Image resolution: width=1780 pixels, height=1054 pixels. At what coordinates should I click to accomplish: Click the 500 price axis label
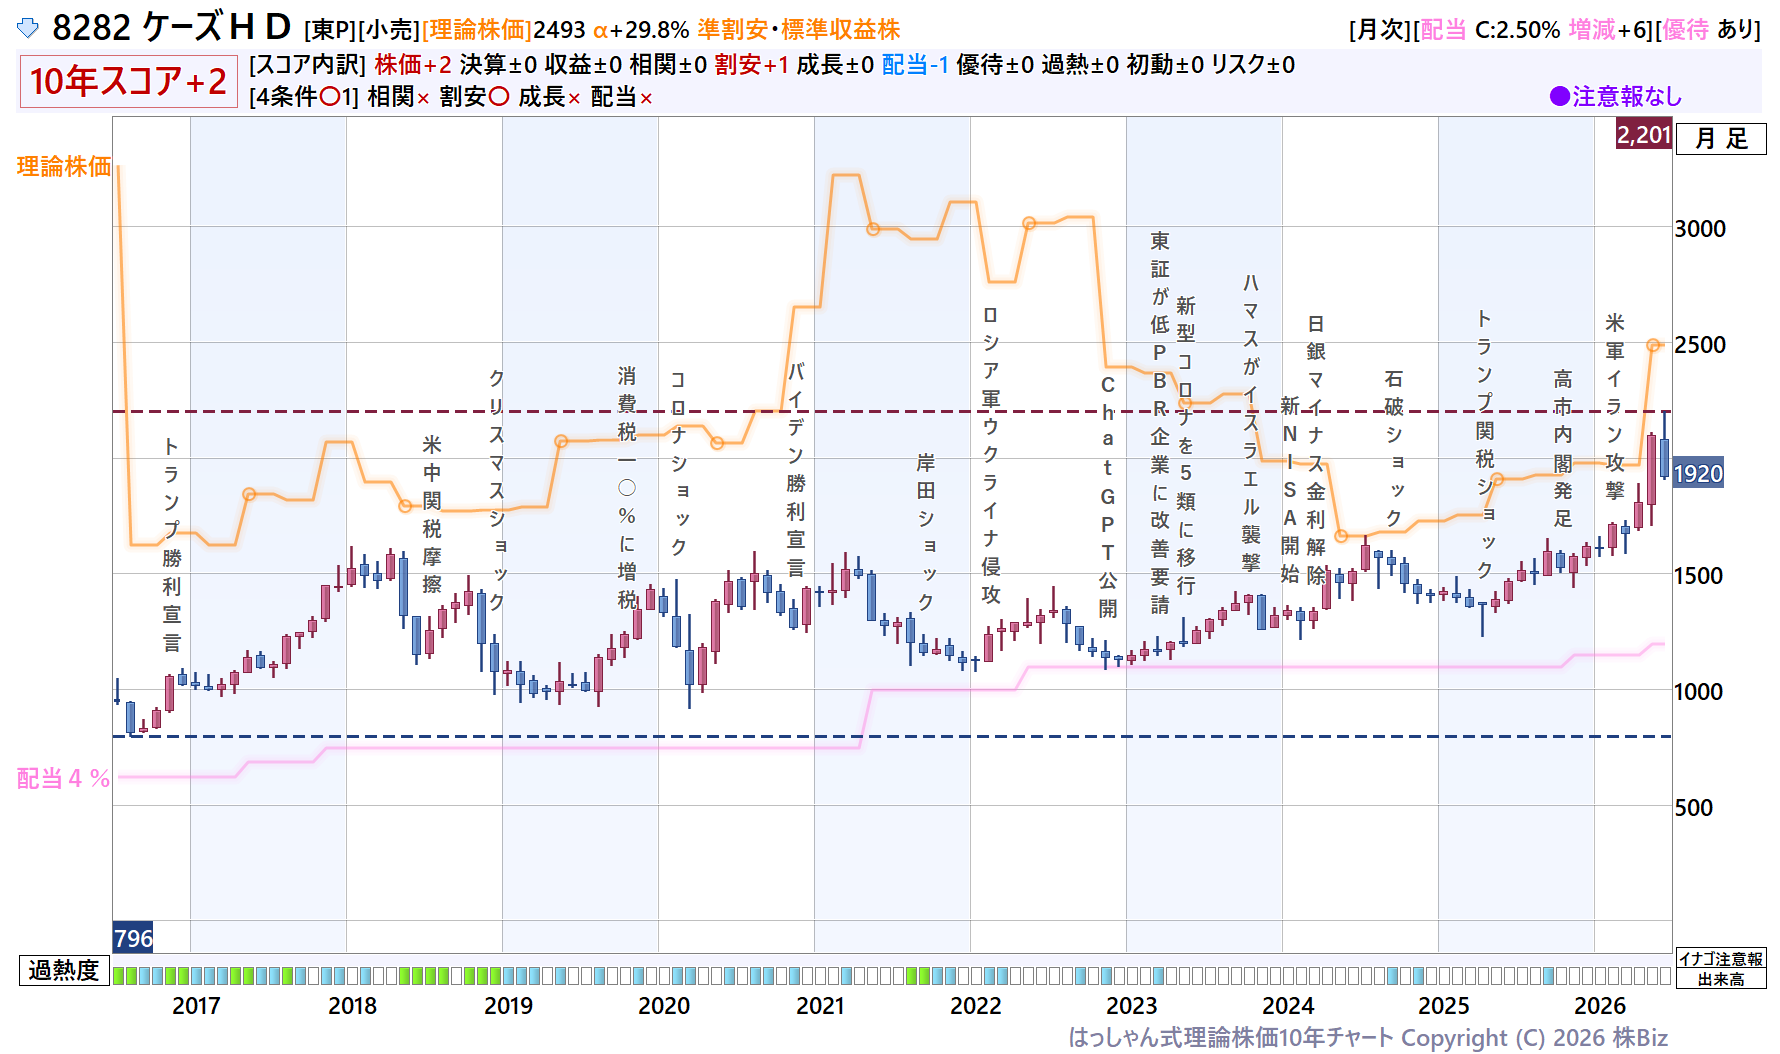coord(1694,808)
